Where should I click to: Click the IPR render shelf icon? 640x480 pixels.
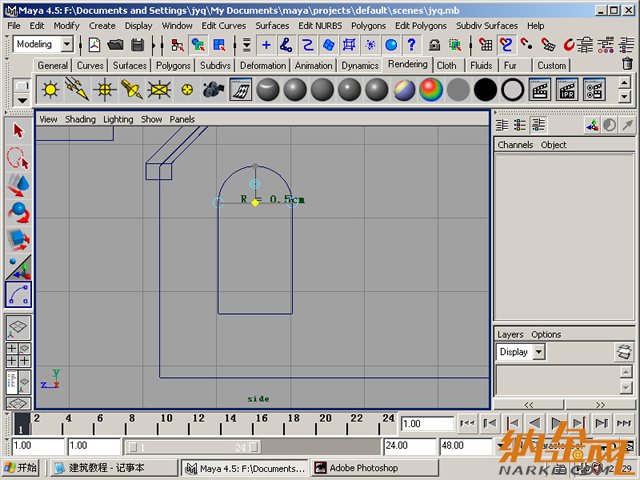click(567, 90)
